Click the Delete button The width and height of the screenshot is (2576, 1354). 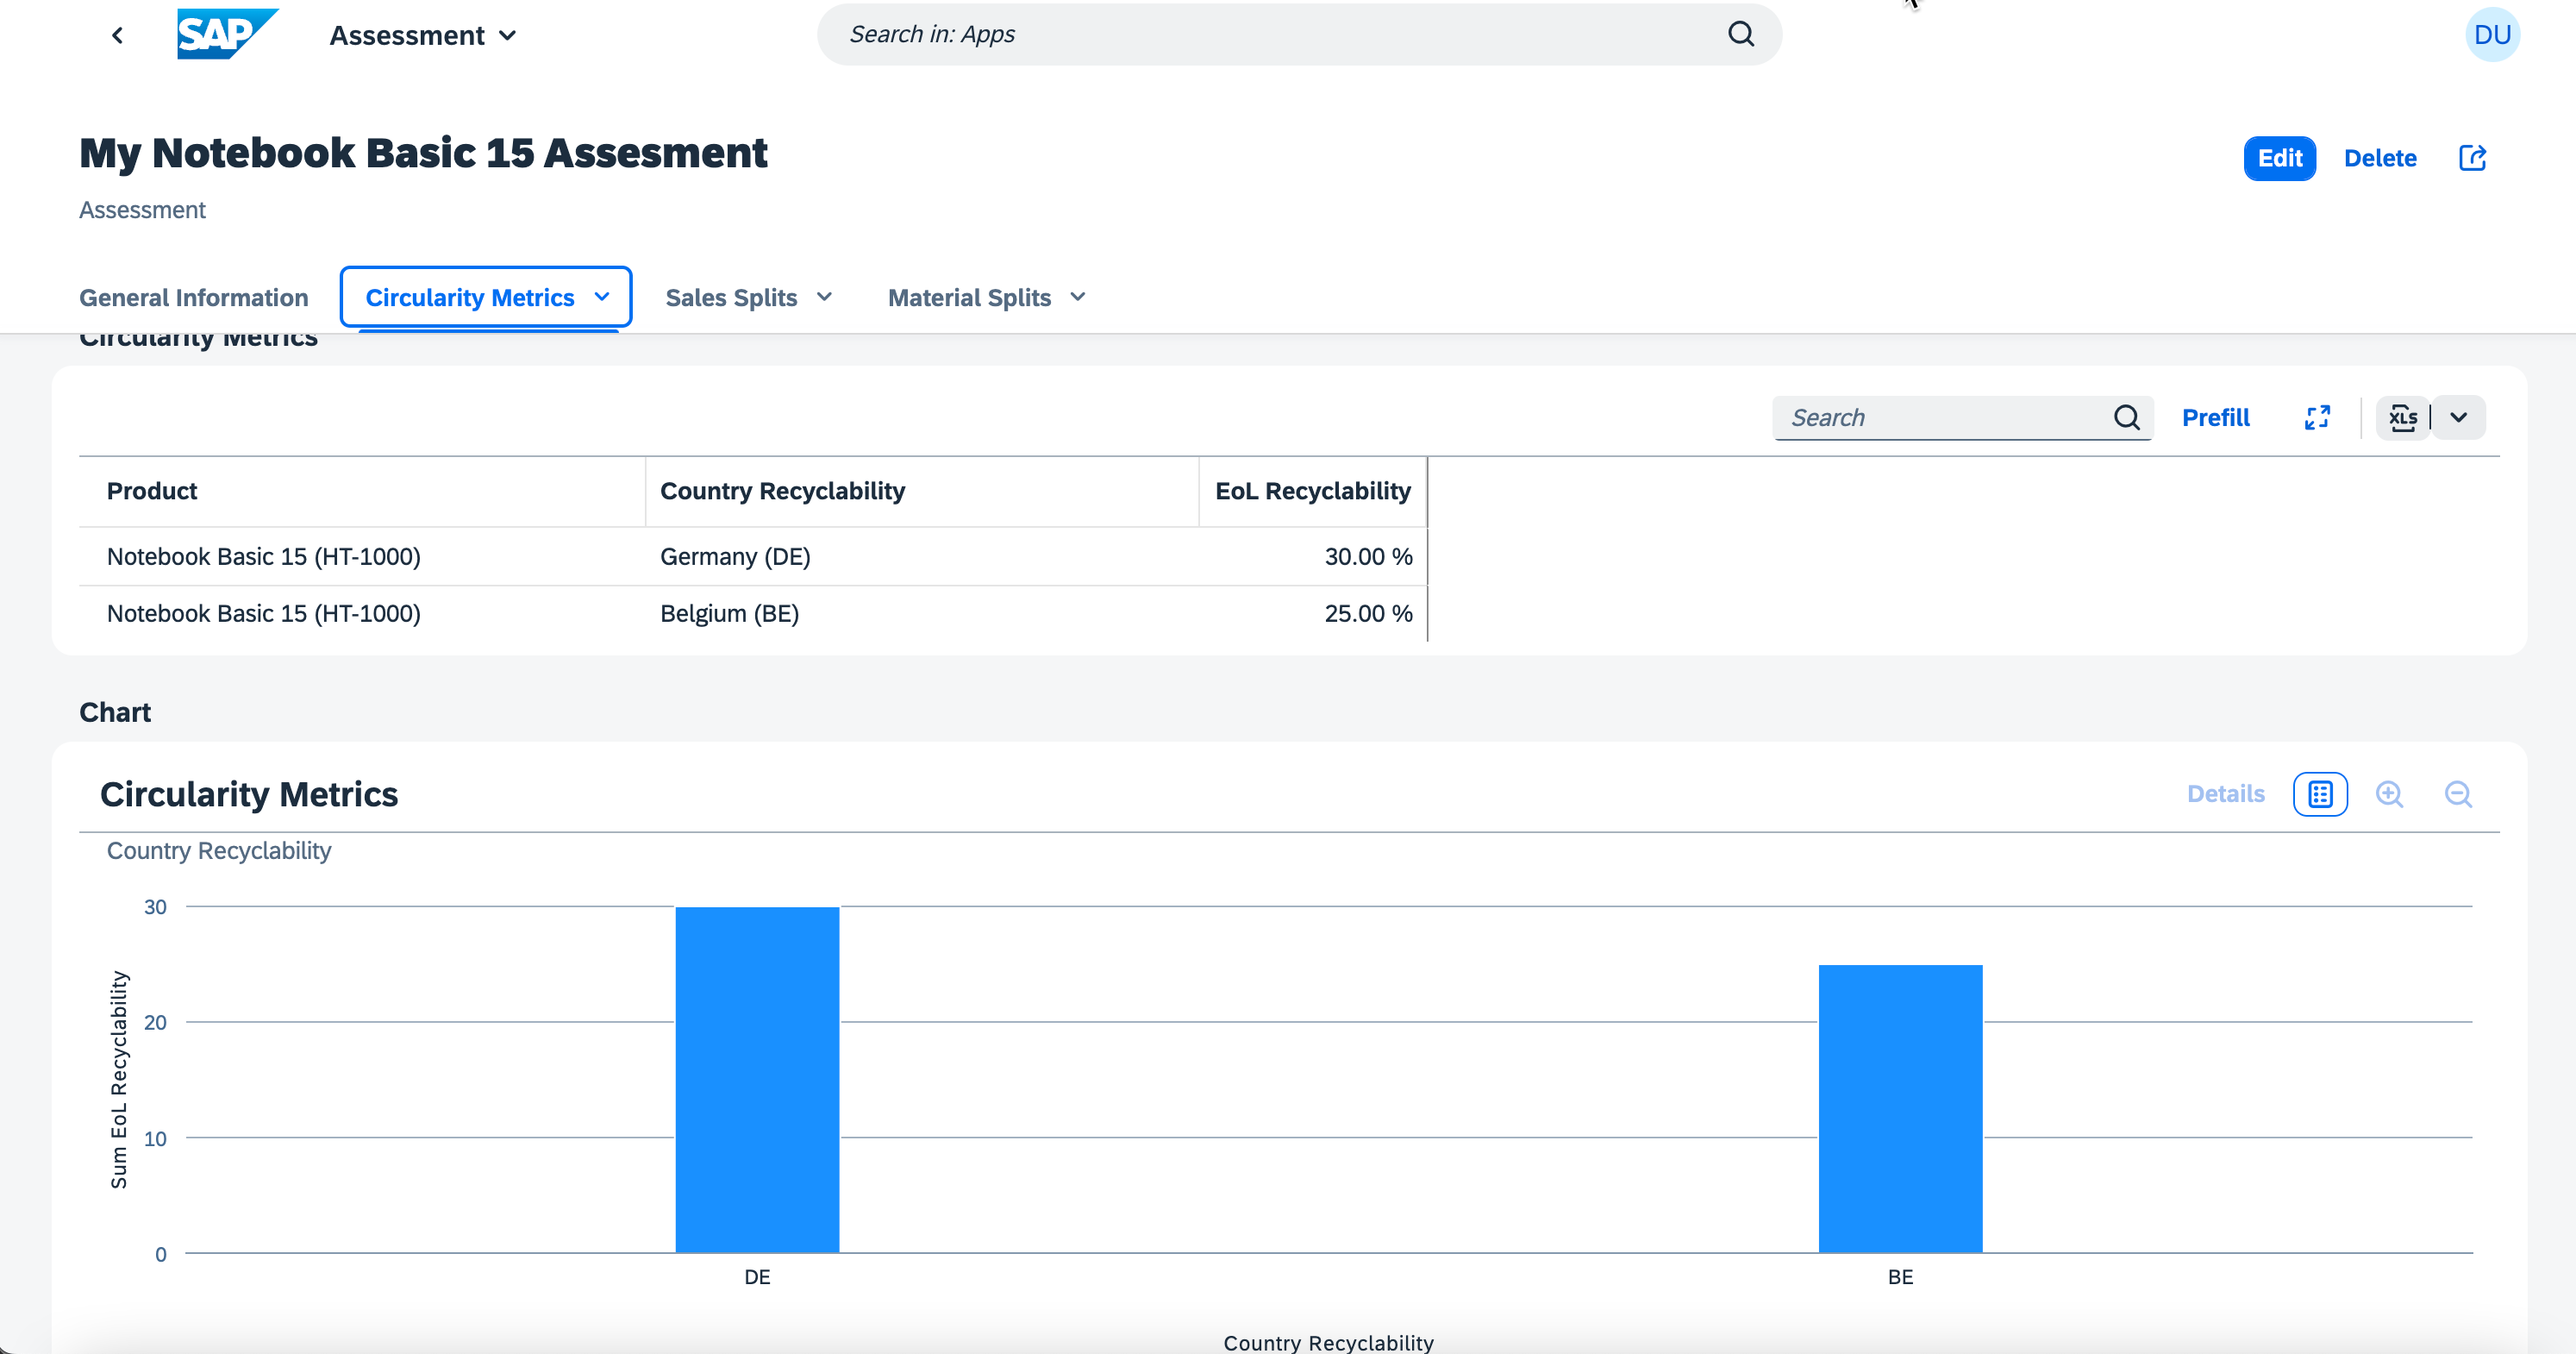2380,158
